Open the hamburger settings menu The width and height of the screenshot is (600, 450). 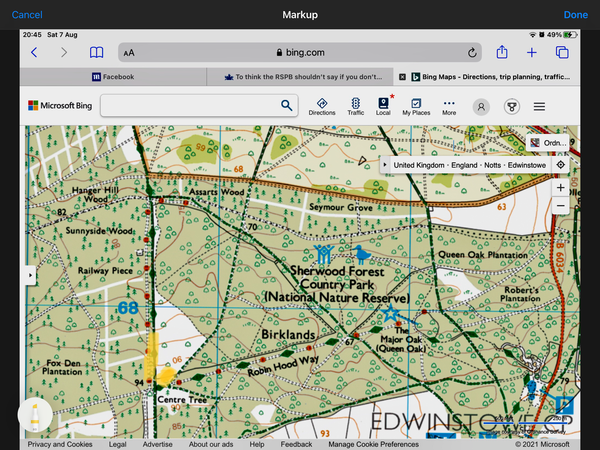pos(539,106)
